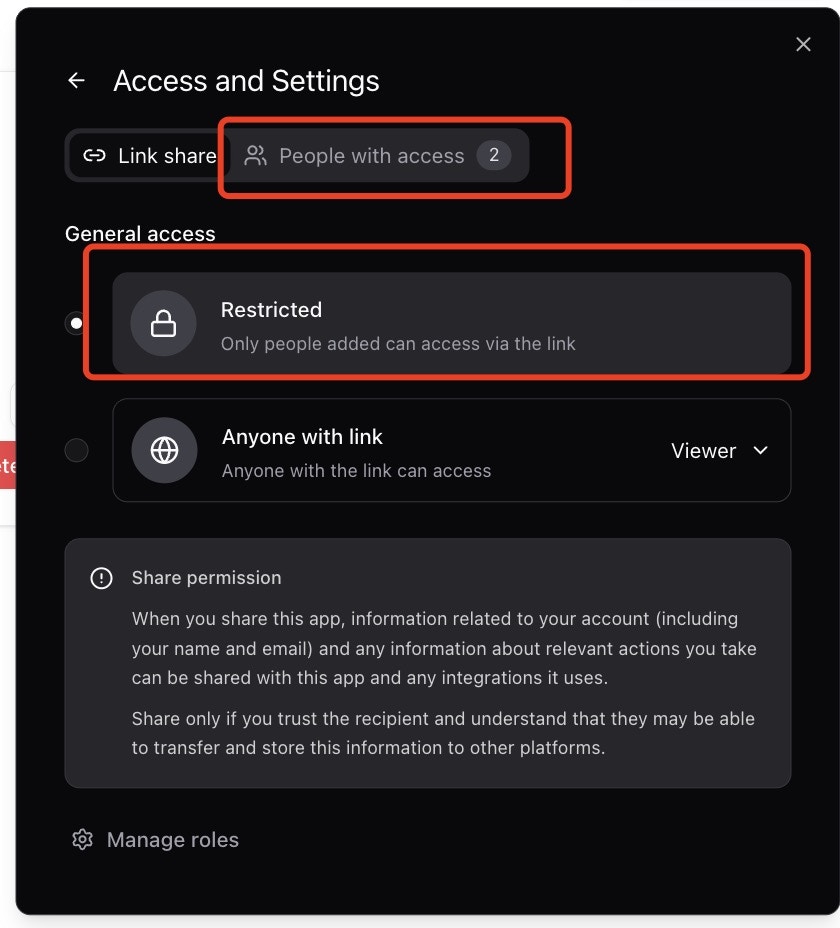Click the Restricted option card
Screen dimensions: 840x928
450,323
